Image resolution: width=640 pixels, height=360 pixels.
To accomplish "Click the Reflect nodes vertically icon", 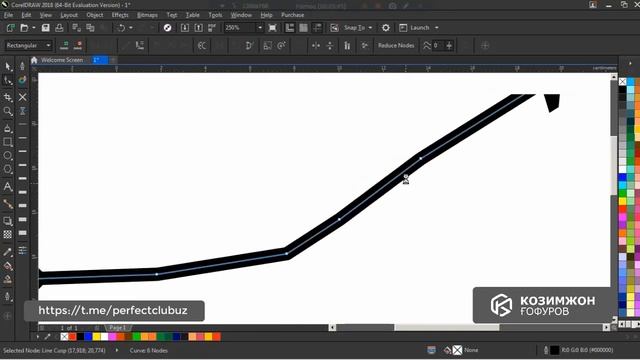I will (x=330, y=46).
